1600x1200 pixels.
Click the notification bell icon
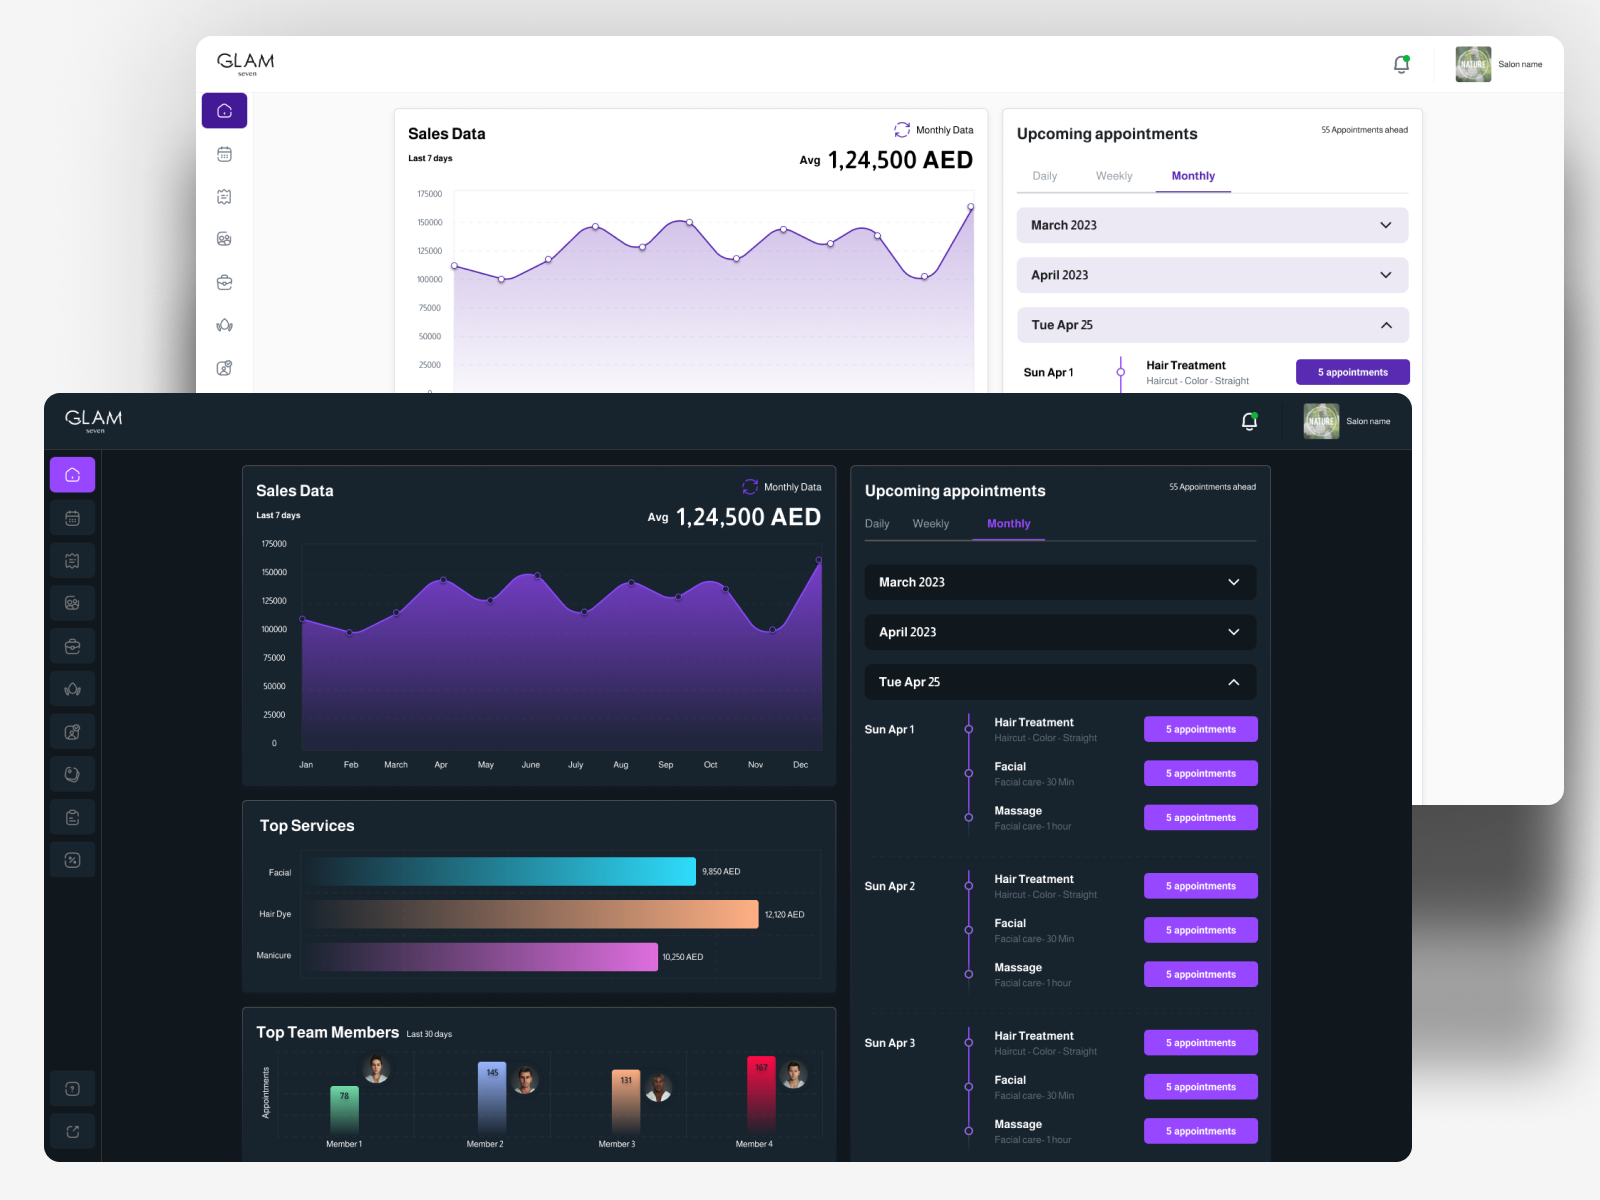tap(1249, 421)
